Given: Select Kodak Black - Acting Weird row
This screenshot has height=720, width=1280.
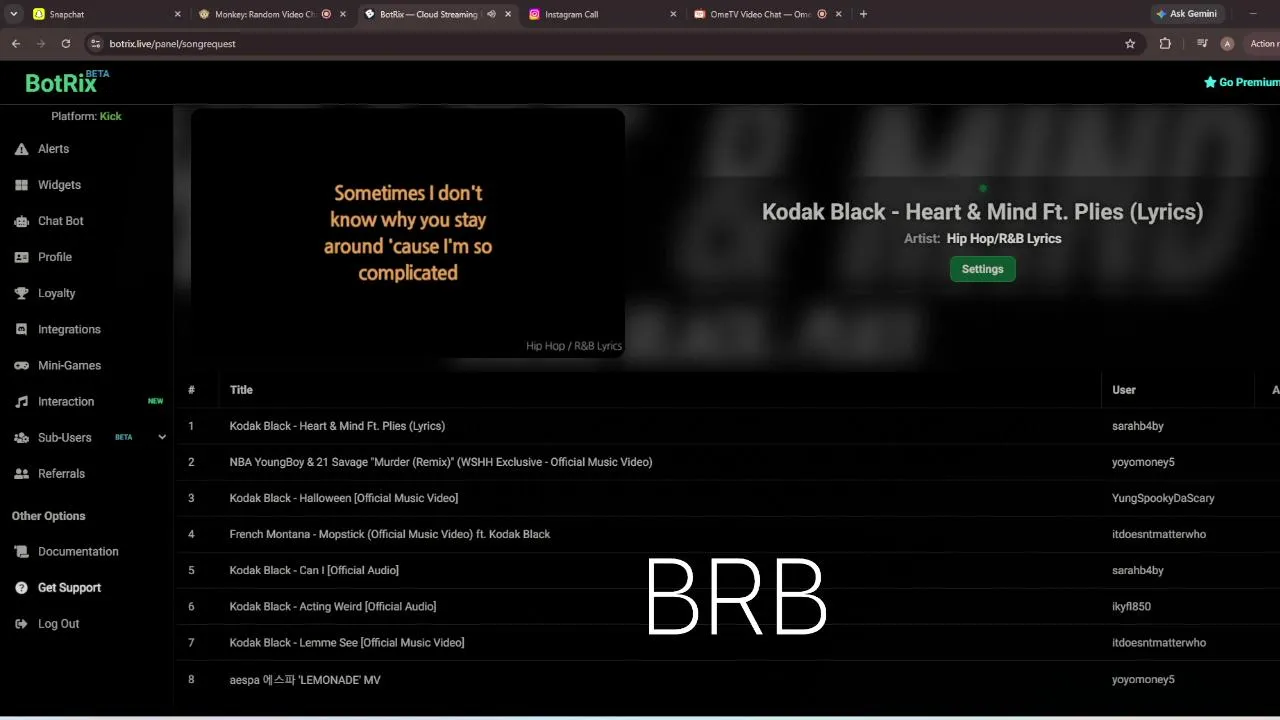Looking at the screenshot, I should [728, 606].
